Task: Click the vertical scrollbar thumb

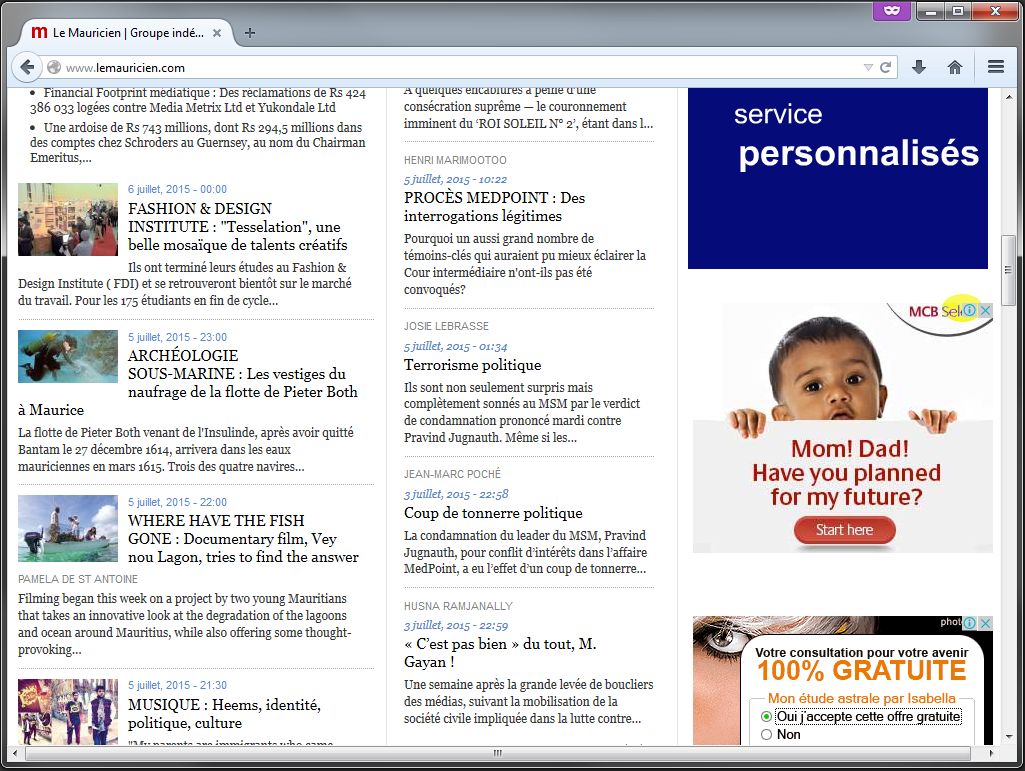Action: click(x=1009, y=269)
